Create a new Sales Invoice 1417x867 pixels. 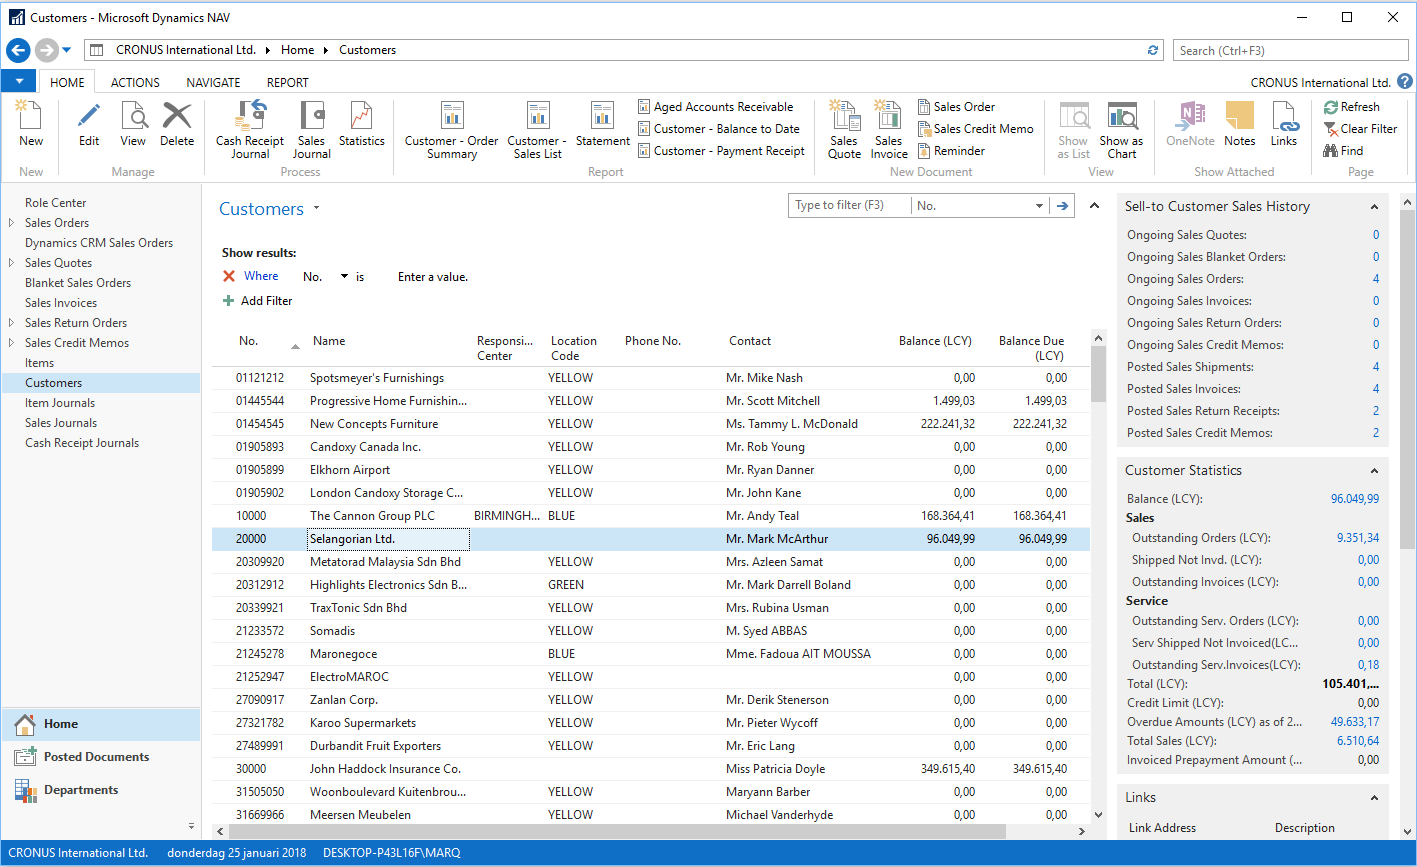[x=889, y=130]
